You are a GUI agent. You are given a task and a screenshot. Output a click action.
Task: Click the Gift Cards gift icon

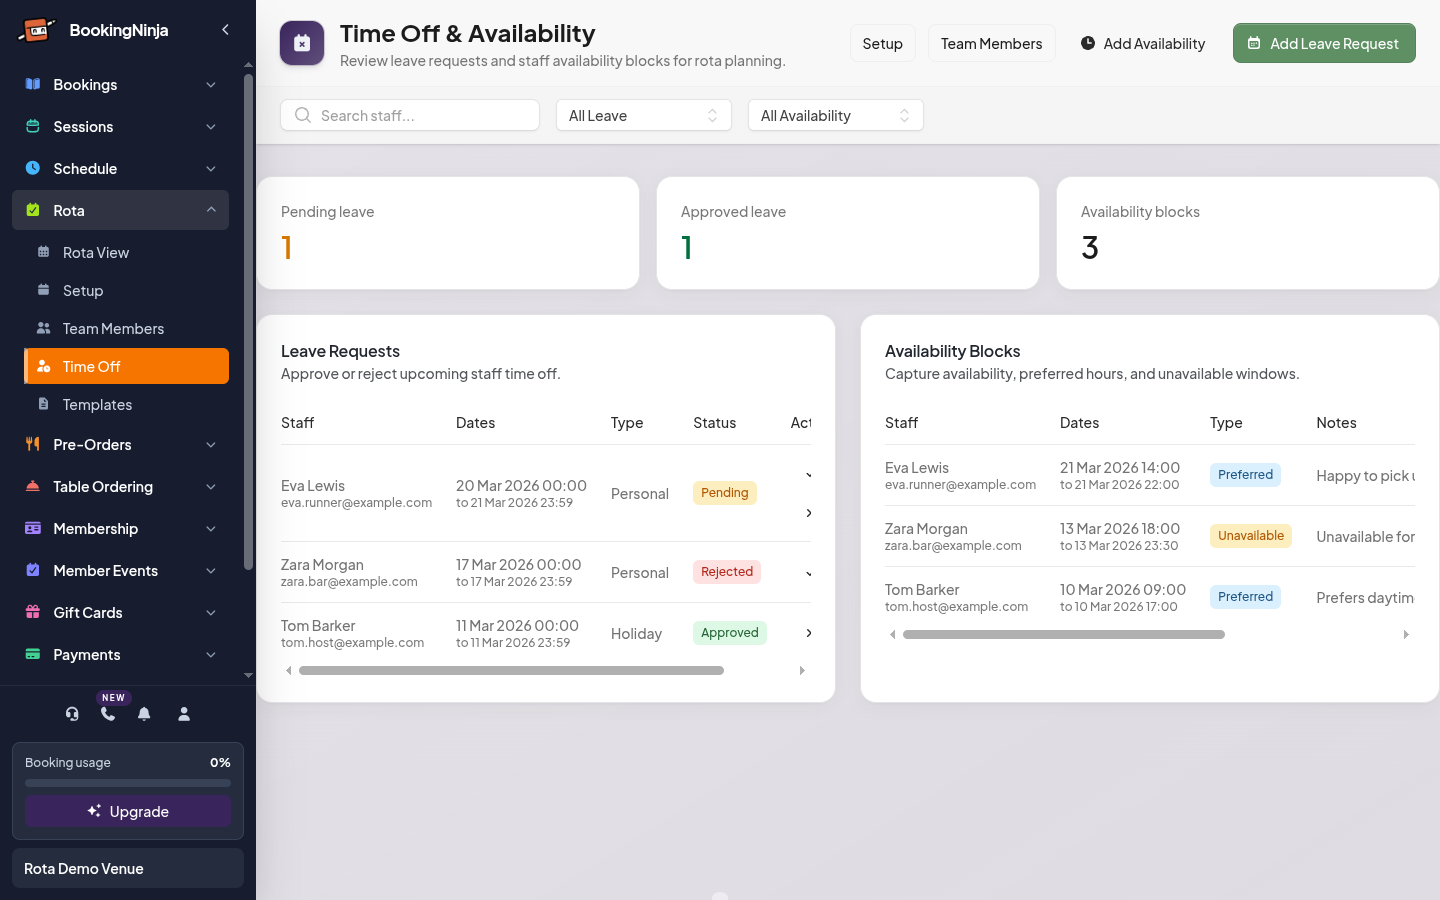(33, 612)
